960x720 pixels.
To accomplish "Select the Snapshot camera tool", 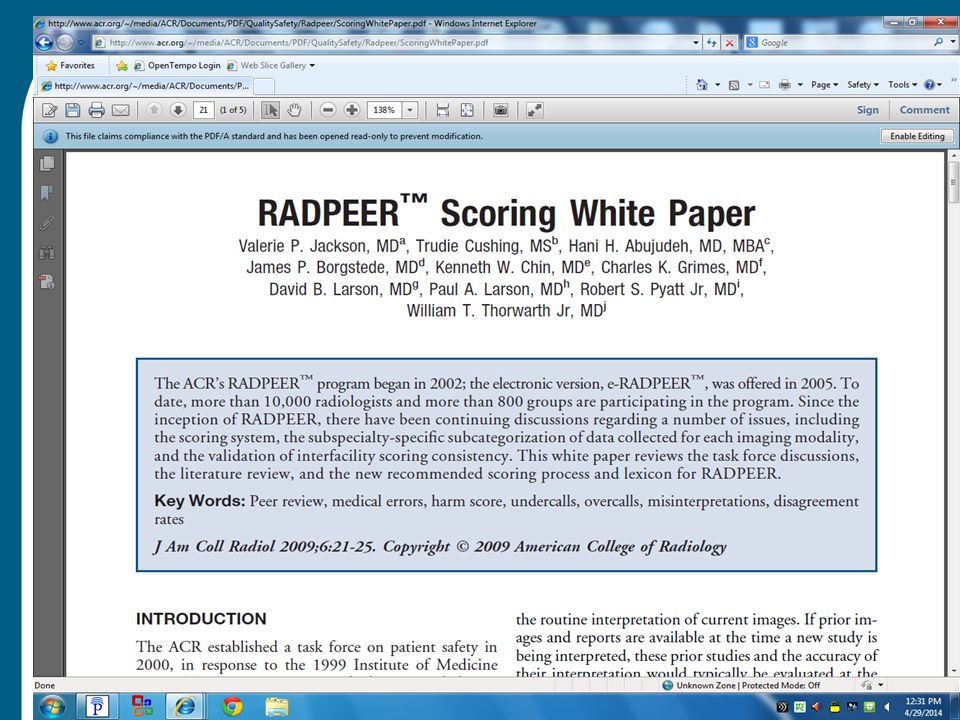I will pyautogui.click(x=501, y=110).
